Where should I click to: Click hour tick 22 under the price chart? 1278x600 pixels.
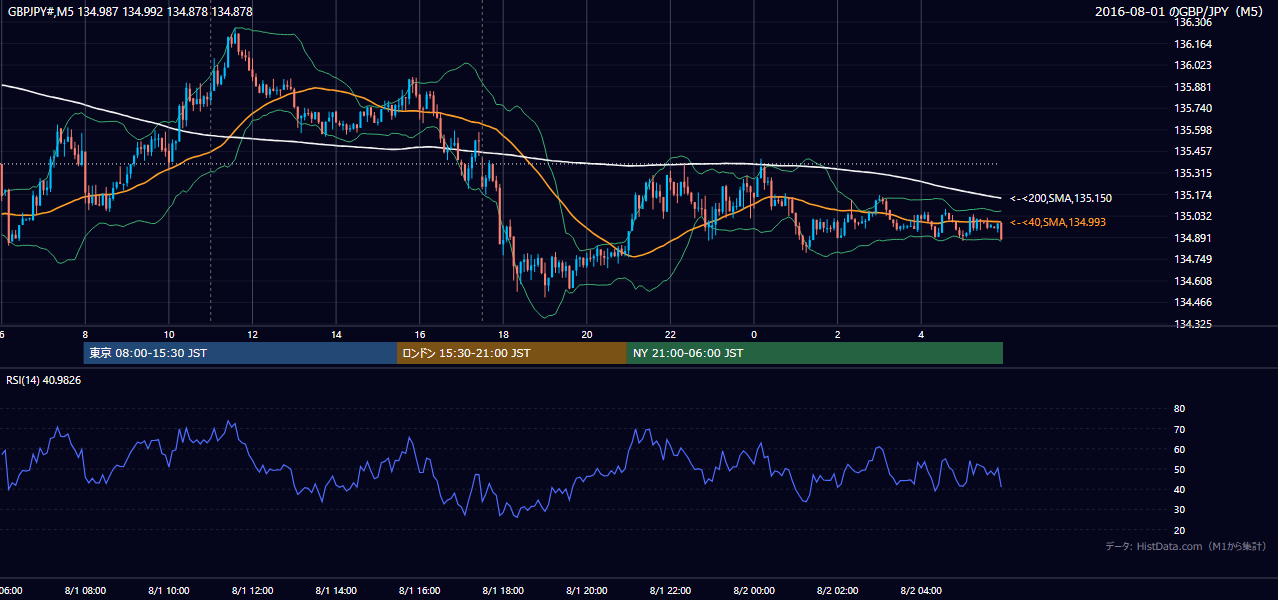coord(670,335)
